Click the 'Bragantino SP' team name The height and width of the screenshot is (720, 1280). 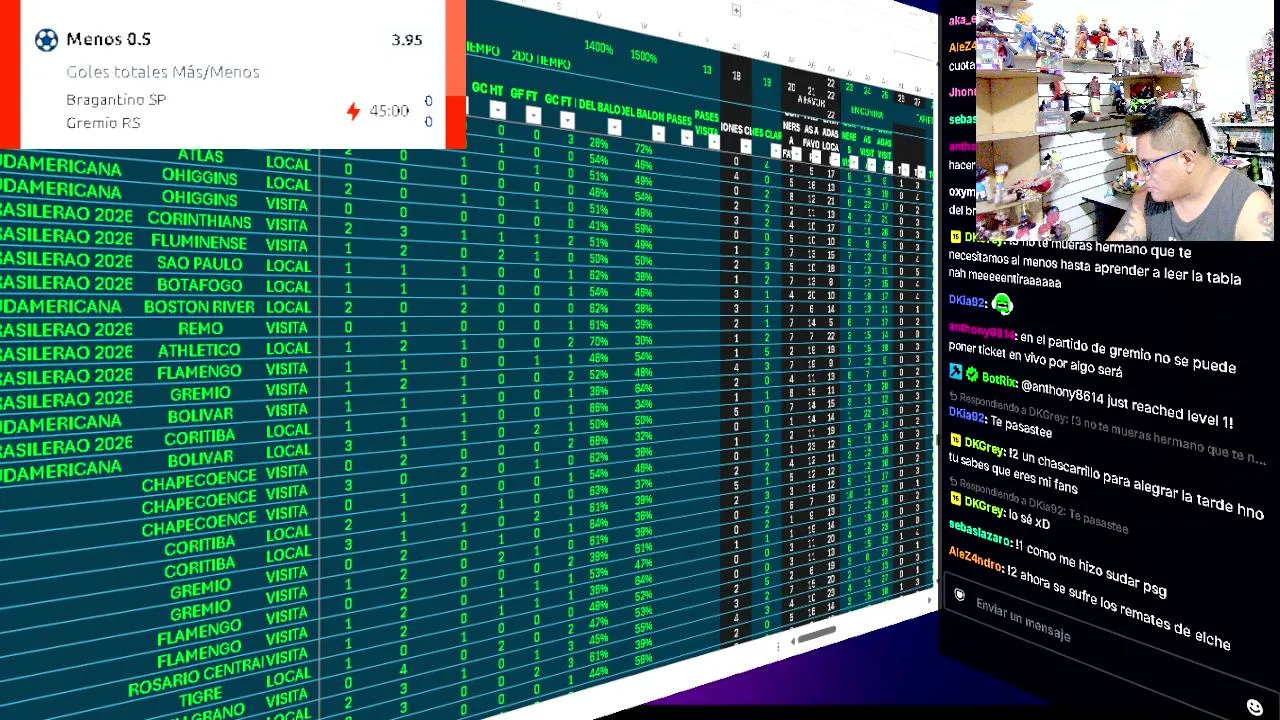pyautogui.click(x=116, y=100)
